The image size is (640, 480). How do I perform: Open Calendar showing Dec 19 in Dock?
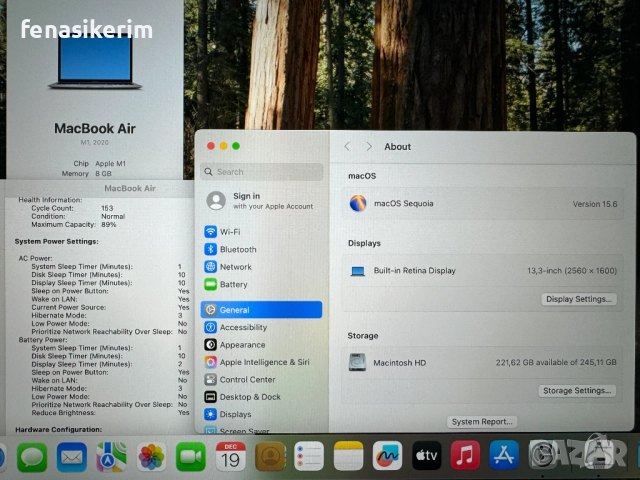pos(230,457)
